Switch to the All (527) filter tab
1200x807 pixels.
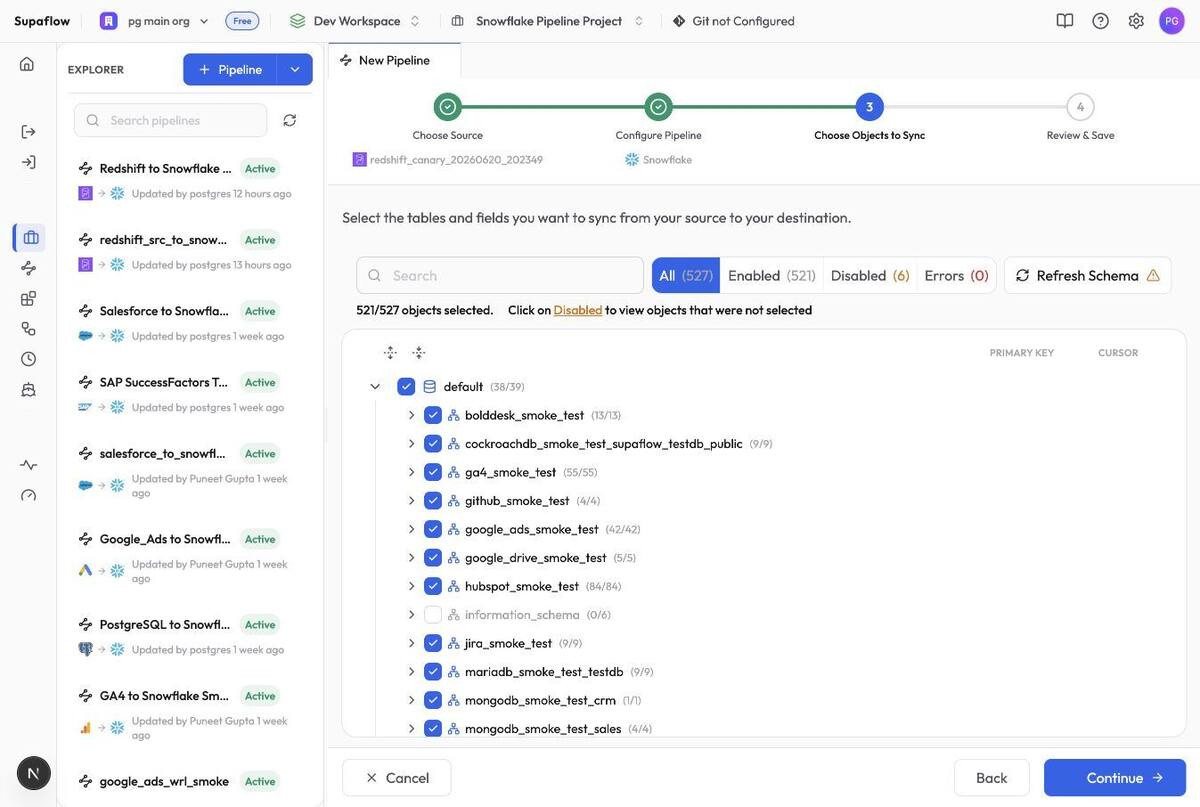686,275
